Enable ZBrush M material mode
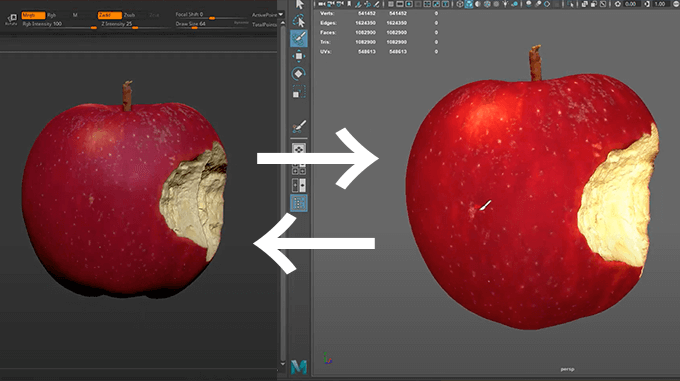680x381 pixels. 75,15
